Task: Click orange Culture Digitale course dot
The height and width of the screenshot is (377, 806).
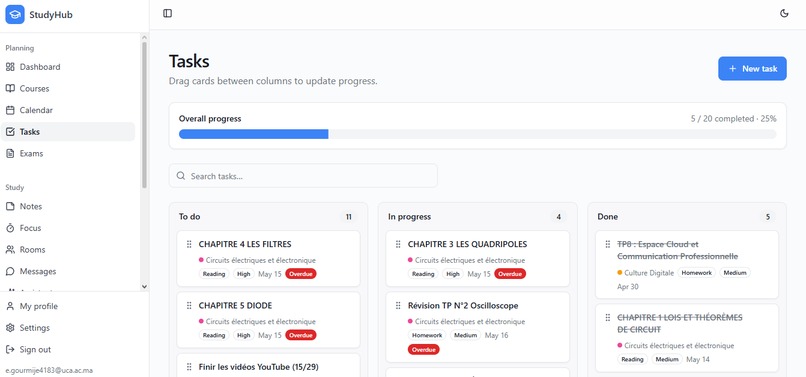Action: pyautogui.click(x=619, y=272)
